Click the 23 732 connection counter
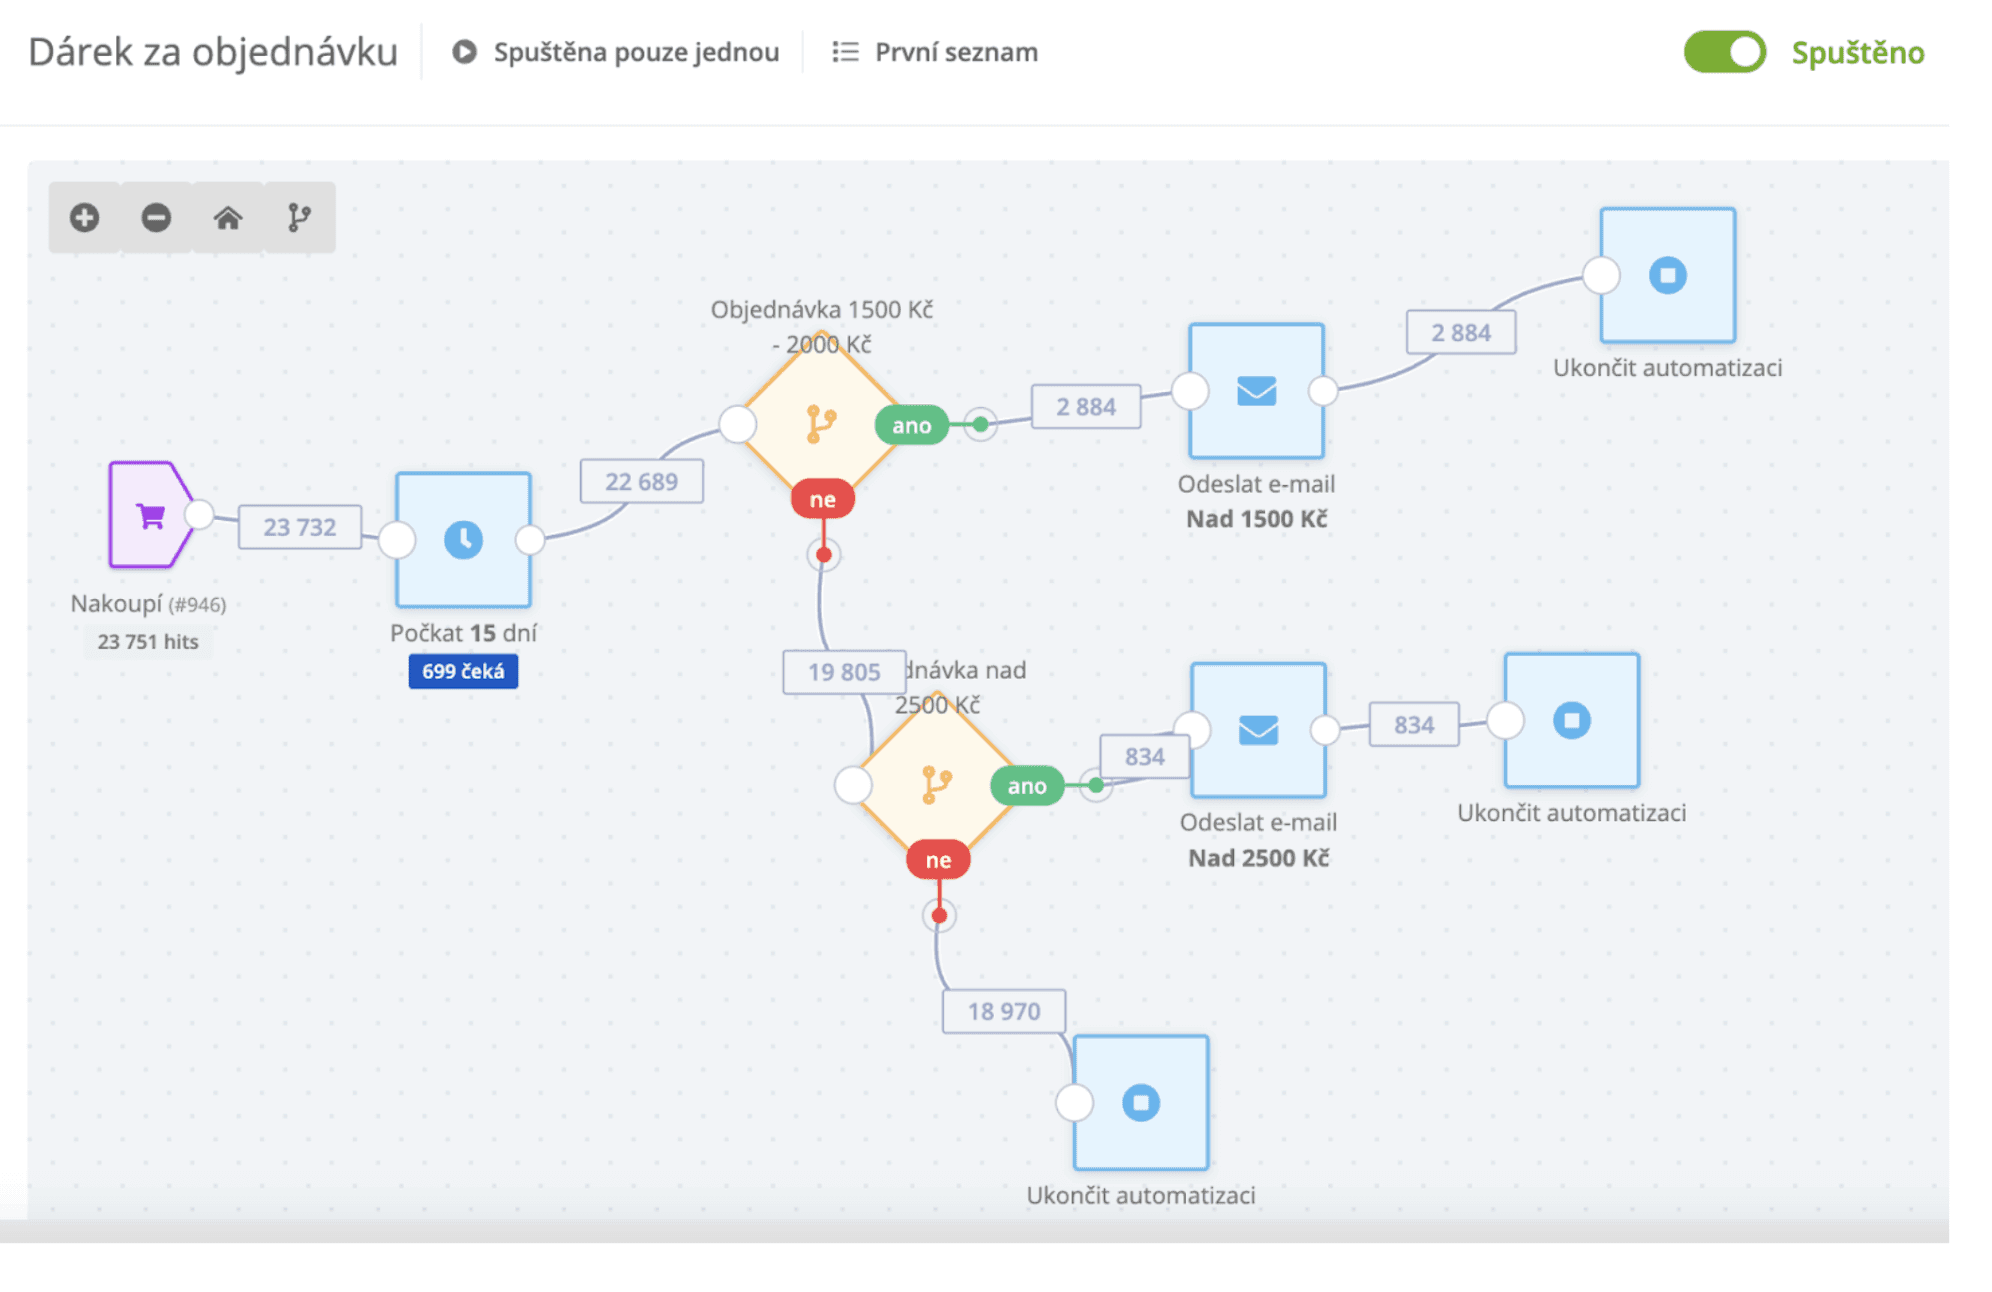The width and height of the screenshot is (1992, 1292). coord(300,527)
